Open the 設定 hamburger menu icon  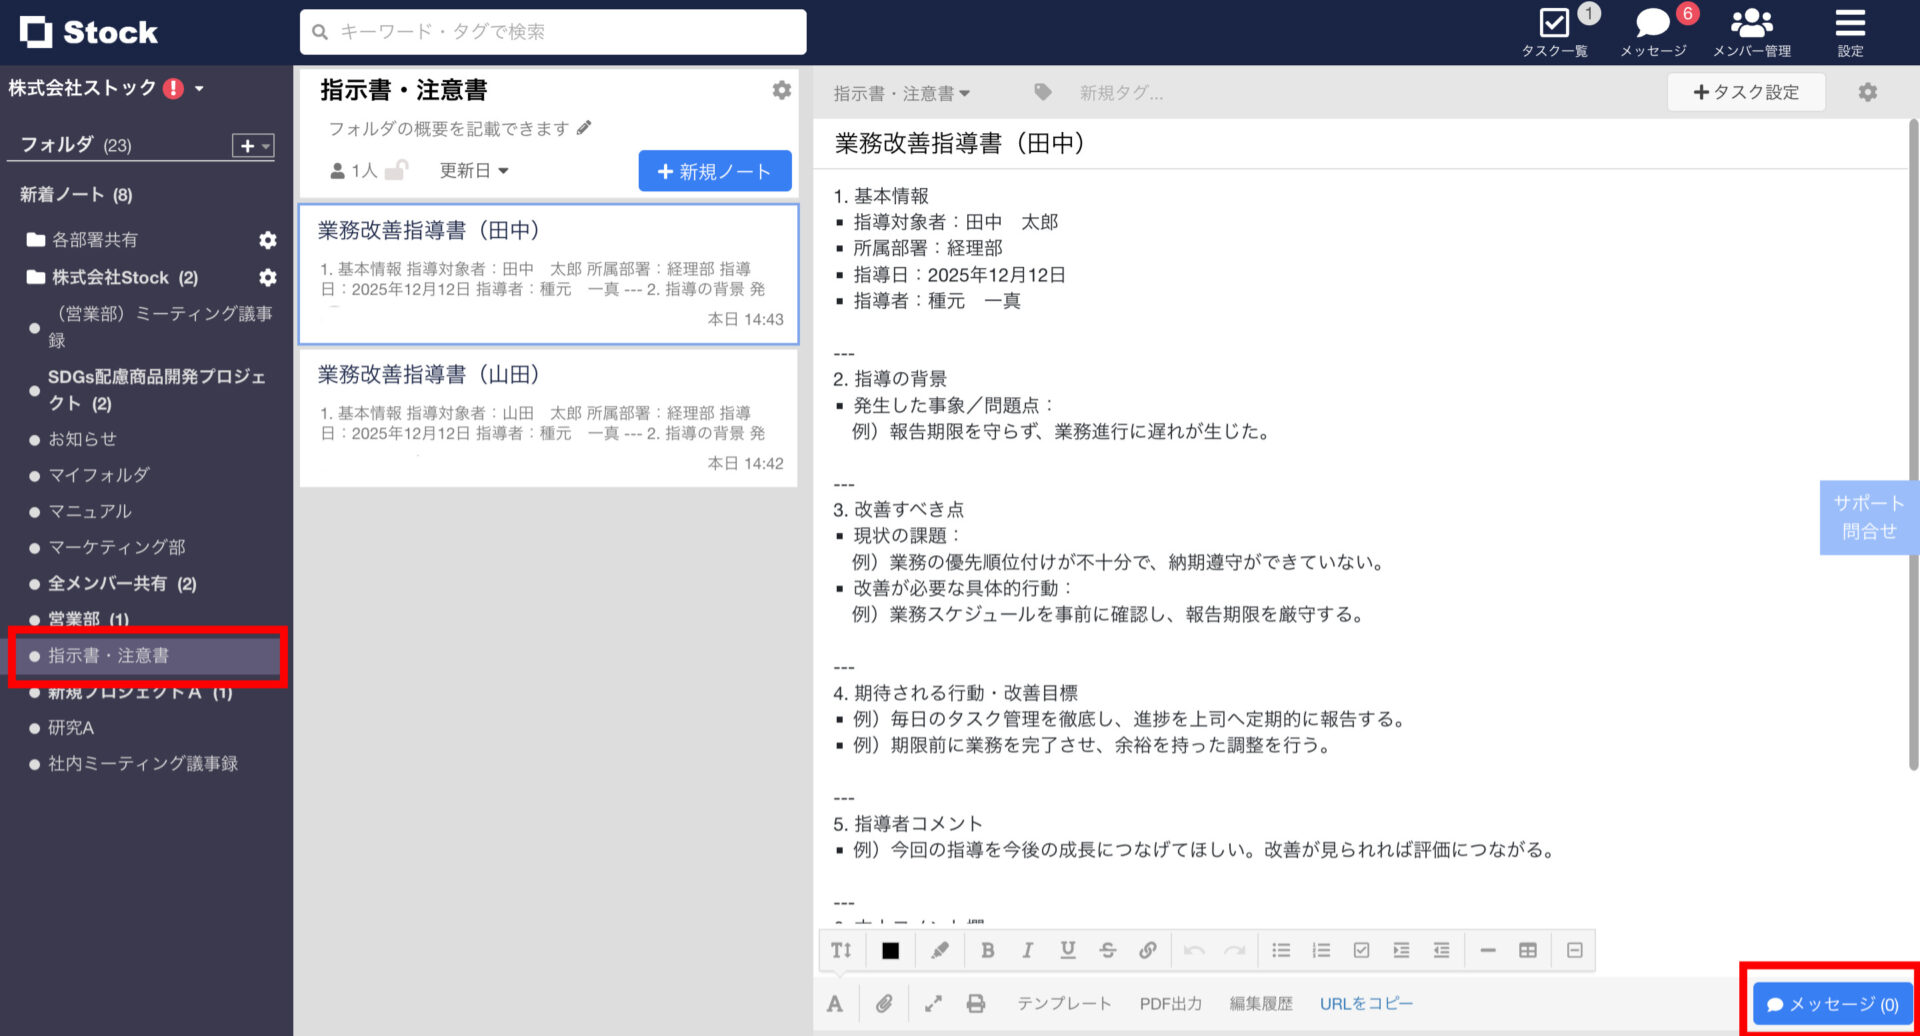click(1849, 22)
